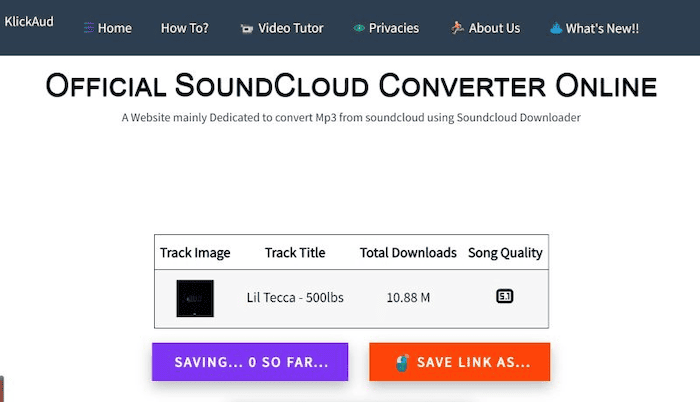The height and width of the screenshot is (402, 700).
Task: Click the Lil Tecca track cover thumbnail
Action: click(x=195, y=298)
